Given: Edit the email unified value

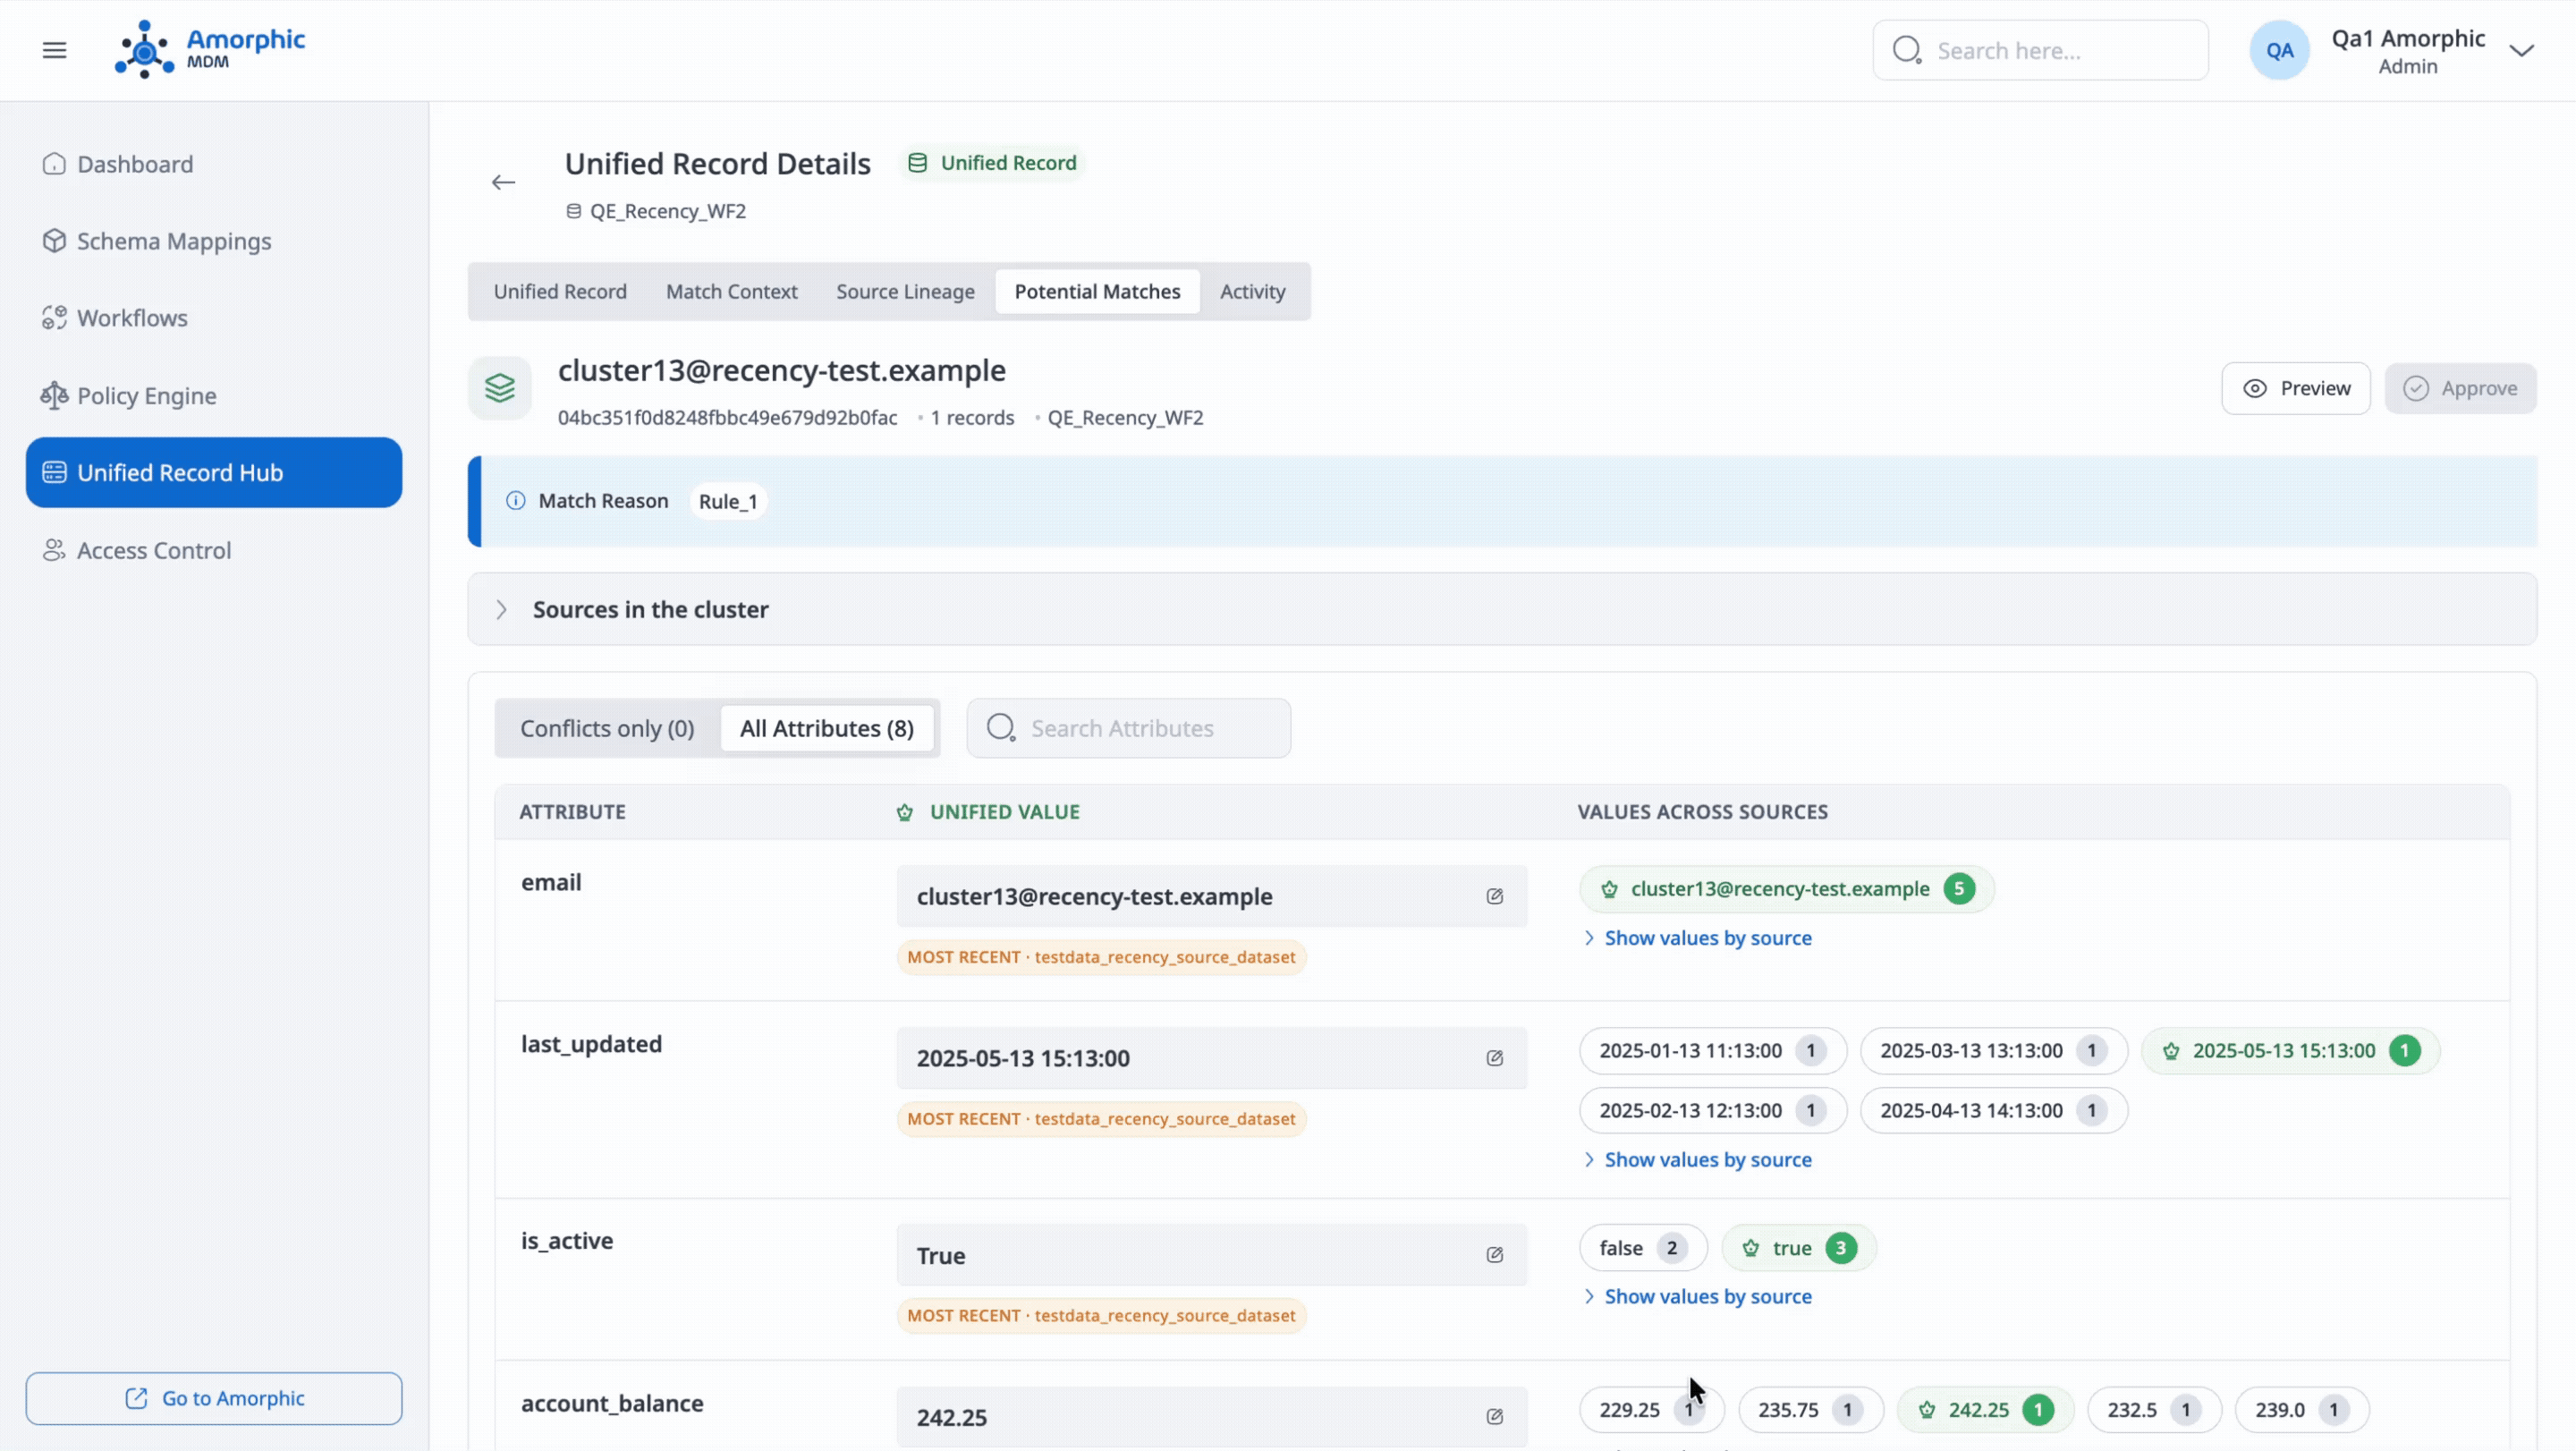Looking at the screenshot, I should tap(1494, 896).
